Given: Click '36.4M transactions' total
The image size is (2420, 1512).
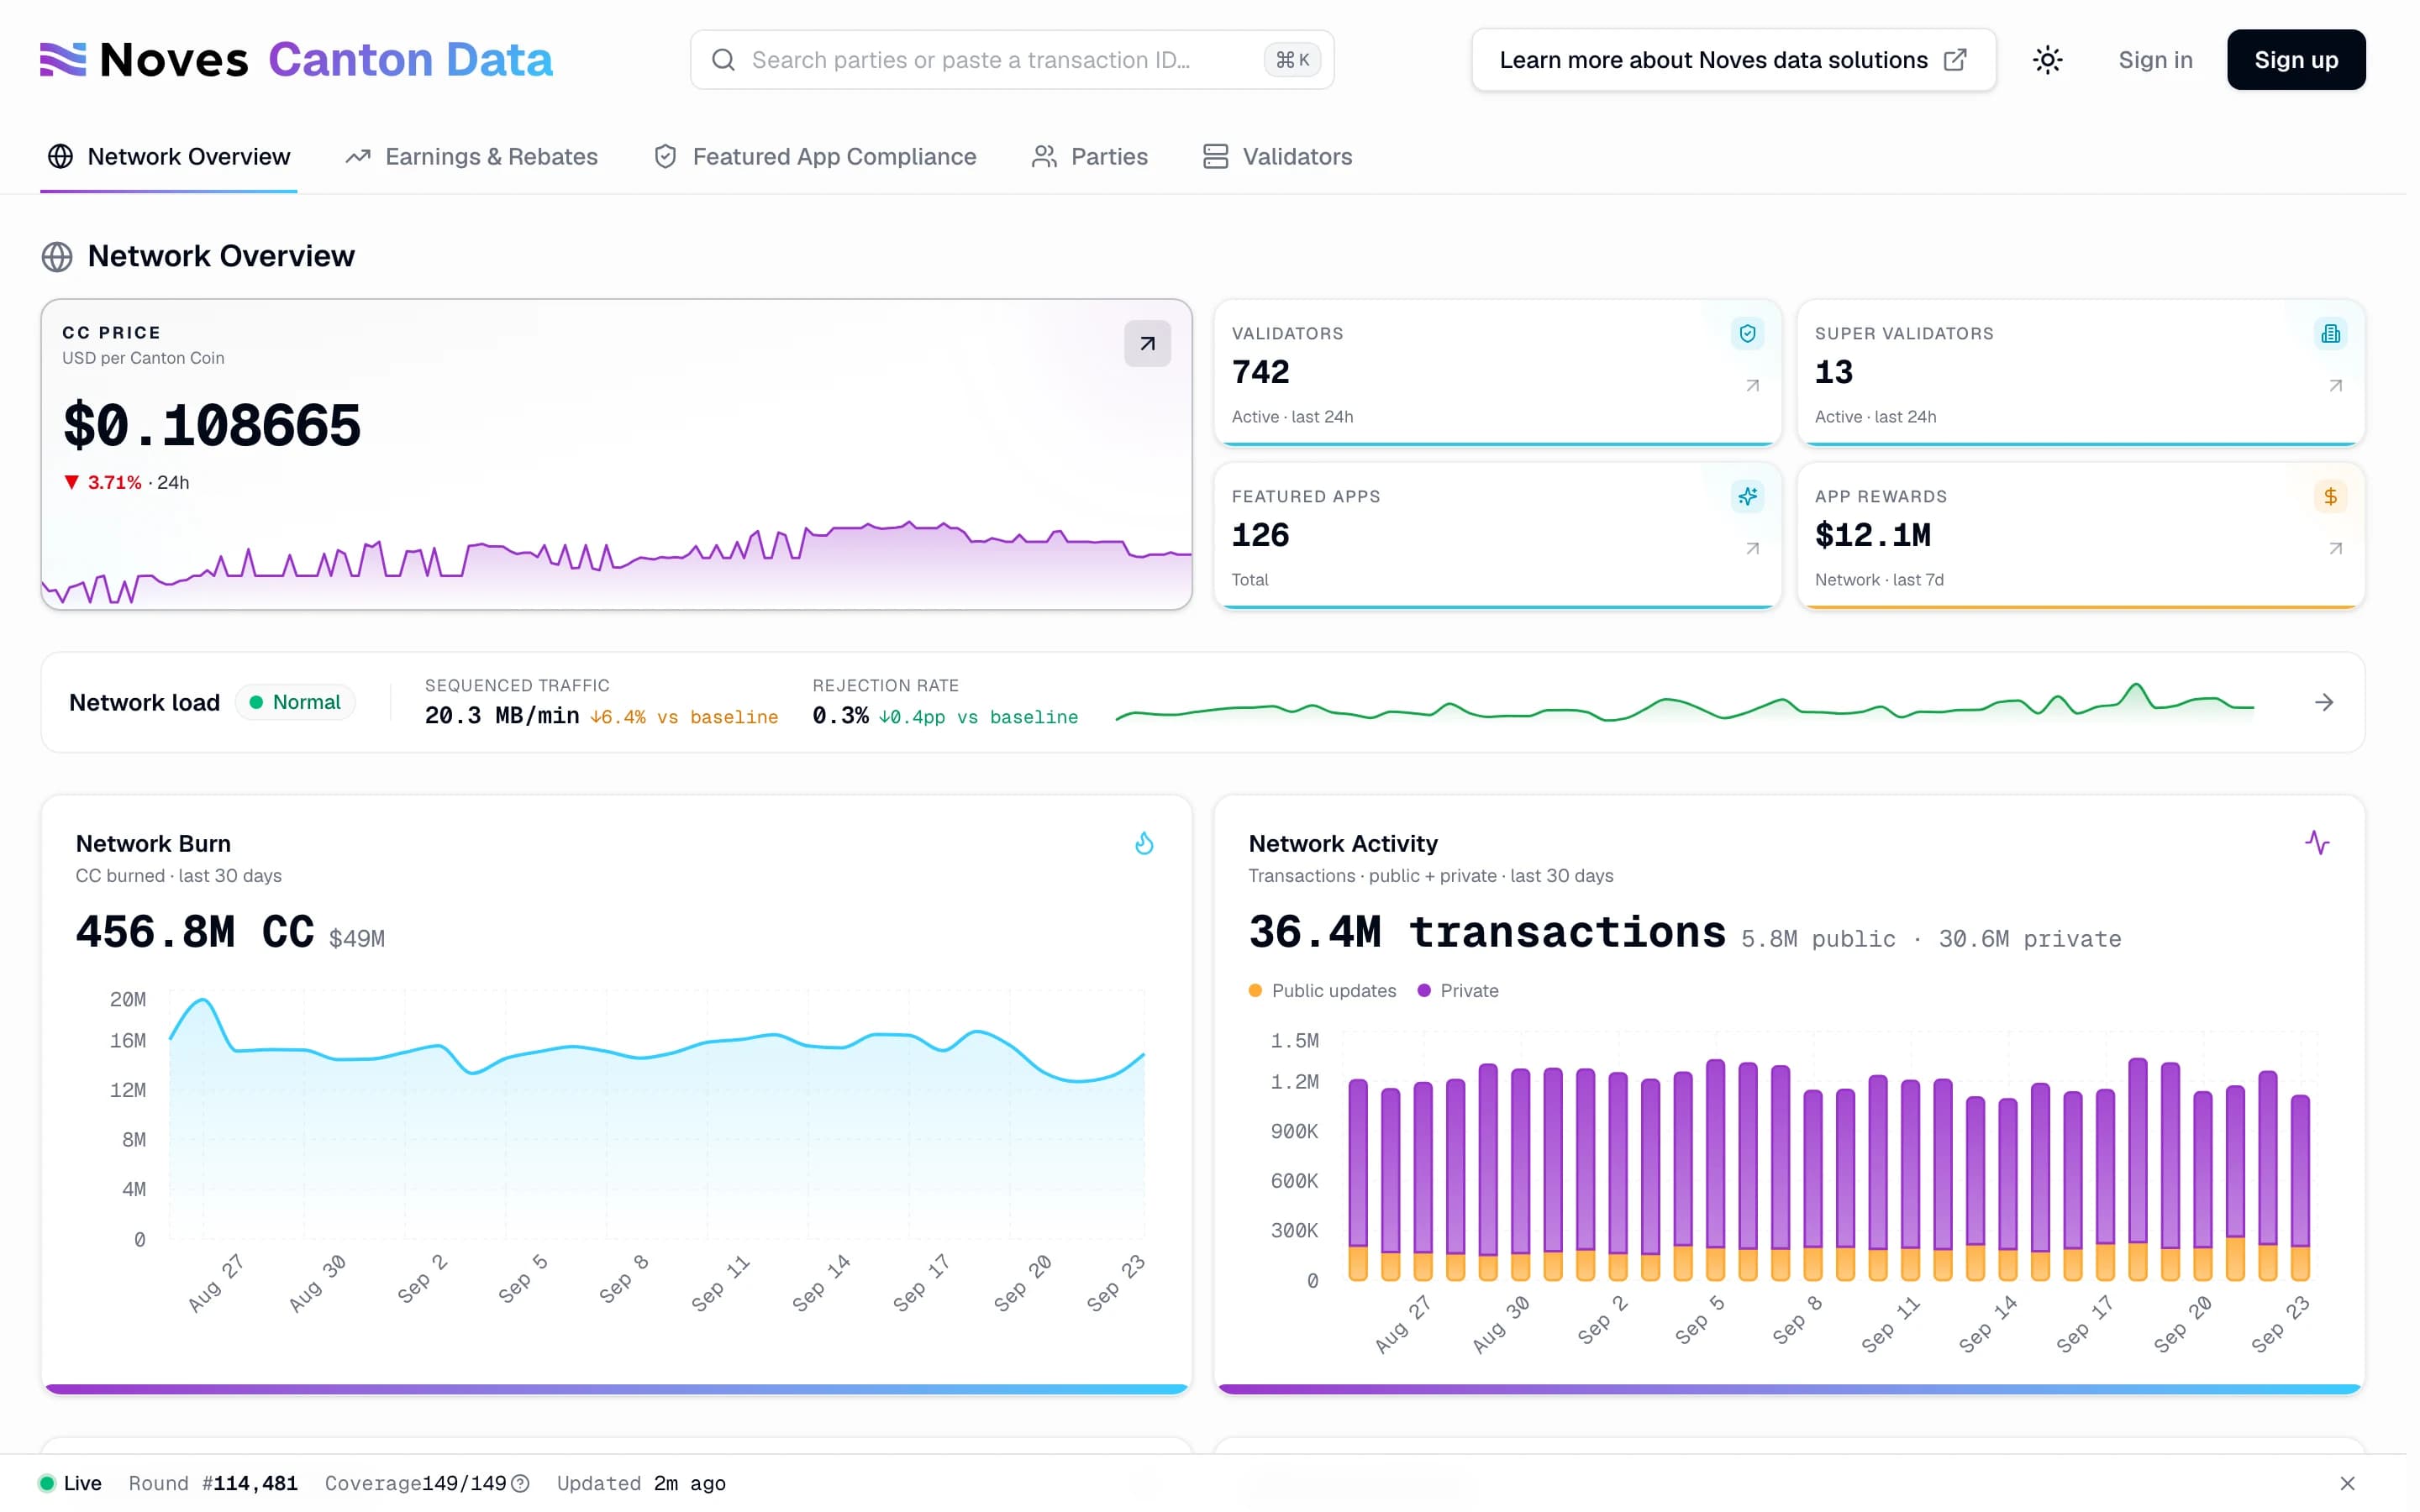Looking at the screenshot, I should (x=1487, y=933).
